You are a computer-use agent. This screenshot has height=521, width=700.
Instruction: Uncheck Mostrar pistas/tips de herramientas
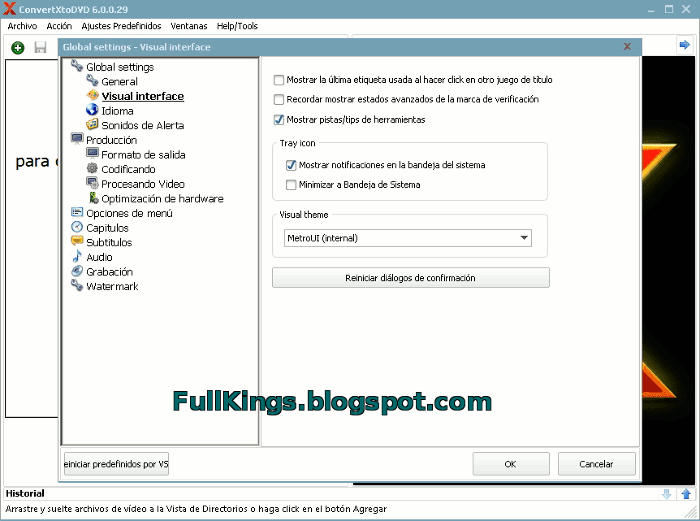(x=279, y=120)
